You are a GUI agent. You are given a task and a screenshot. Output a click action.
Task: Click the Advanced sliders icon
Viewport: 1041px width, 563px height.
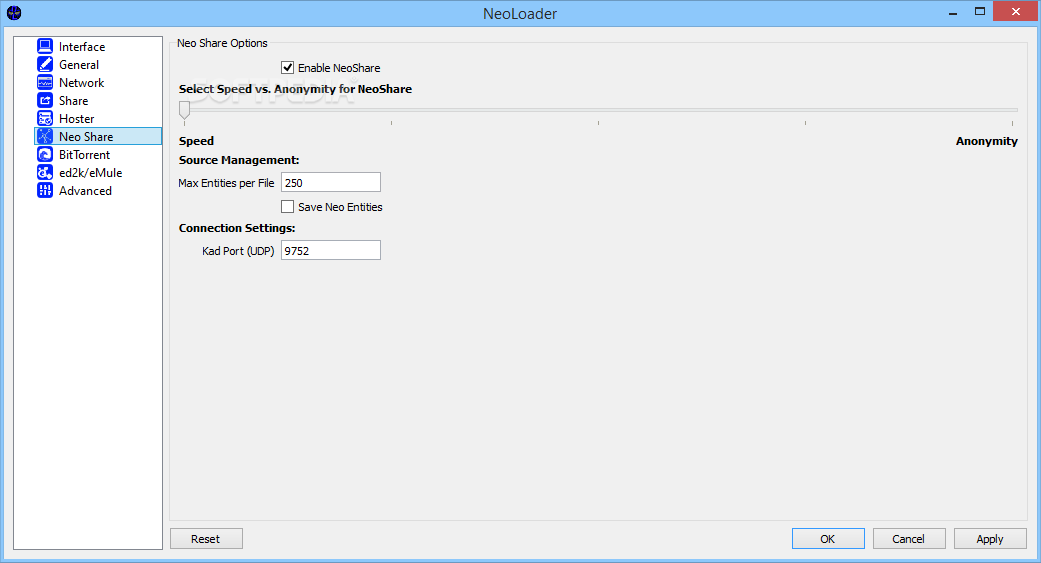44,190
